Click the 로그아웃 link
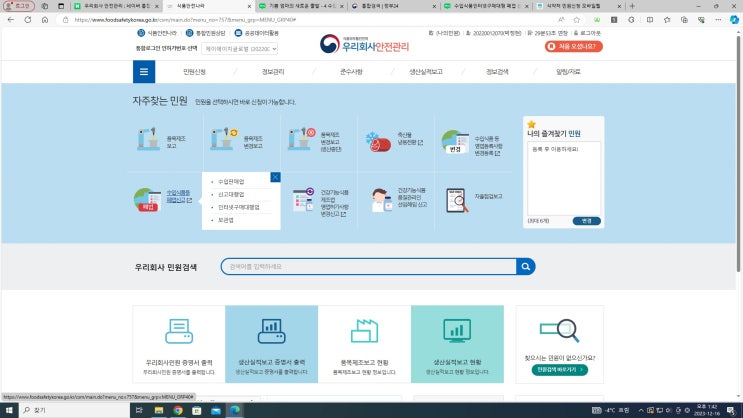Screen dimensions: 743x418 pyautogui.click(x=588, y=33)
